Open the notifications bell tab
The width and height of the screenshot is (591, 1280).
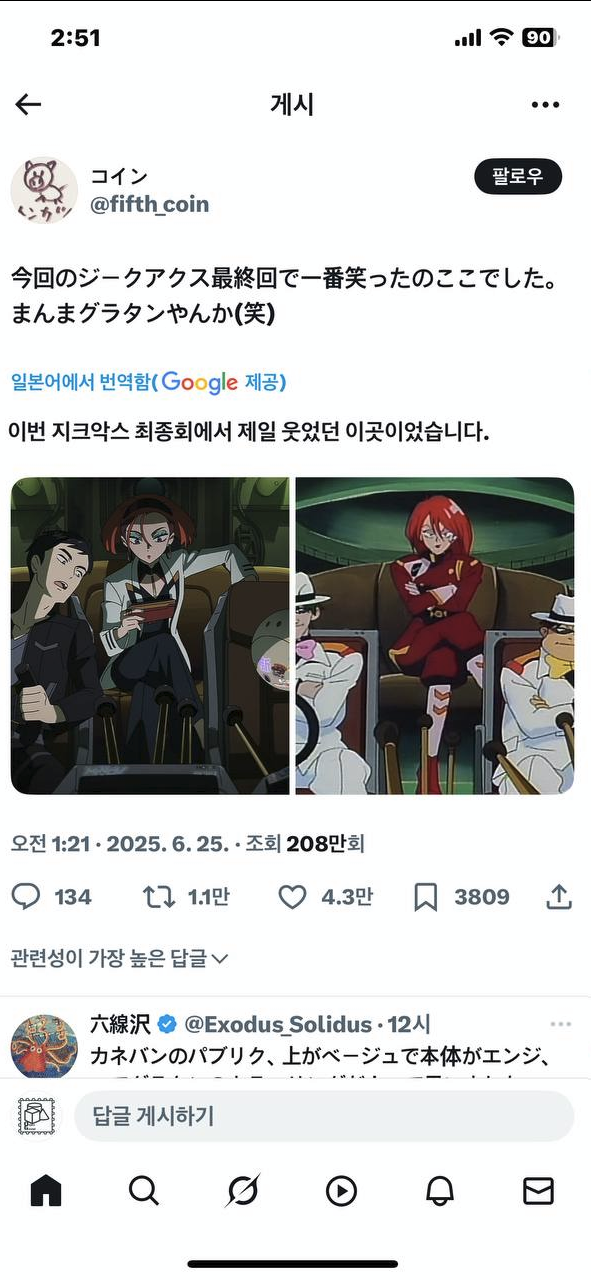tap(440, 1190)
